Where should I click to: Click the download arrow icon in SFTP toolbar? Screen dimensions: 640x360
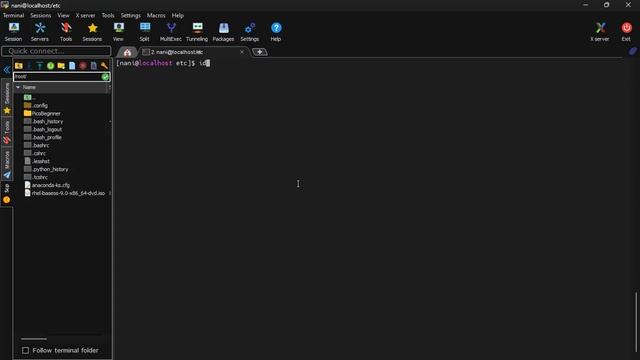coord(29,66)
